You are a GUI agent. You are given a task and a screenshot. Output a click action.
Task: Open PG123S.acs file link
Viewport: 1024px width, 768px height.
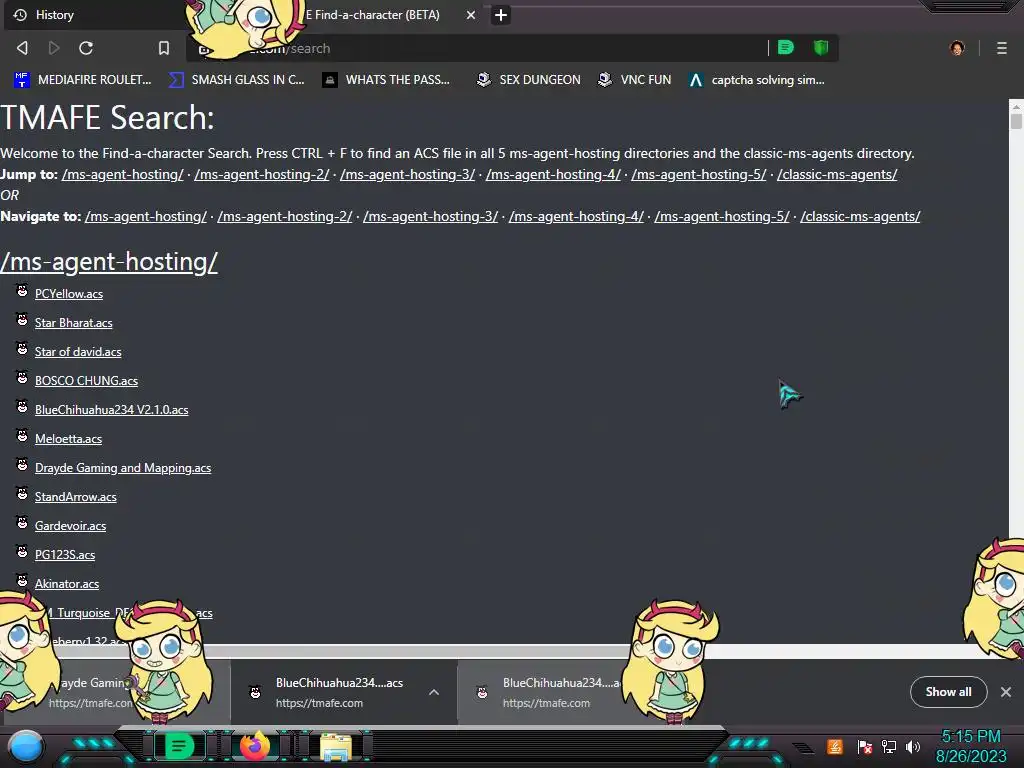65,554
